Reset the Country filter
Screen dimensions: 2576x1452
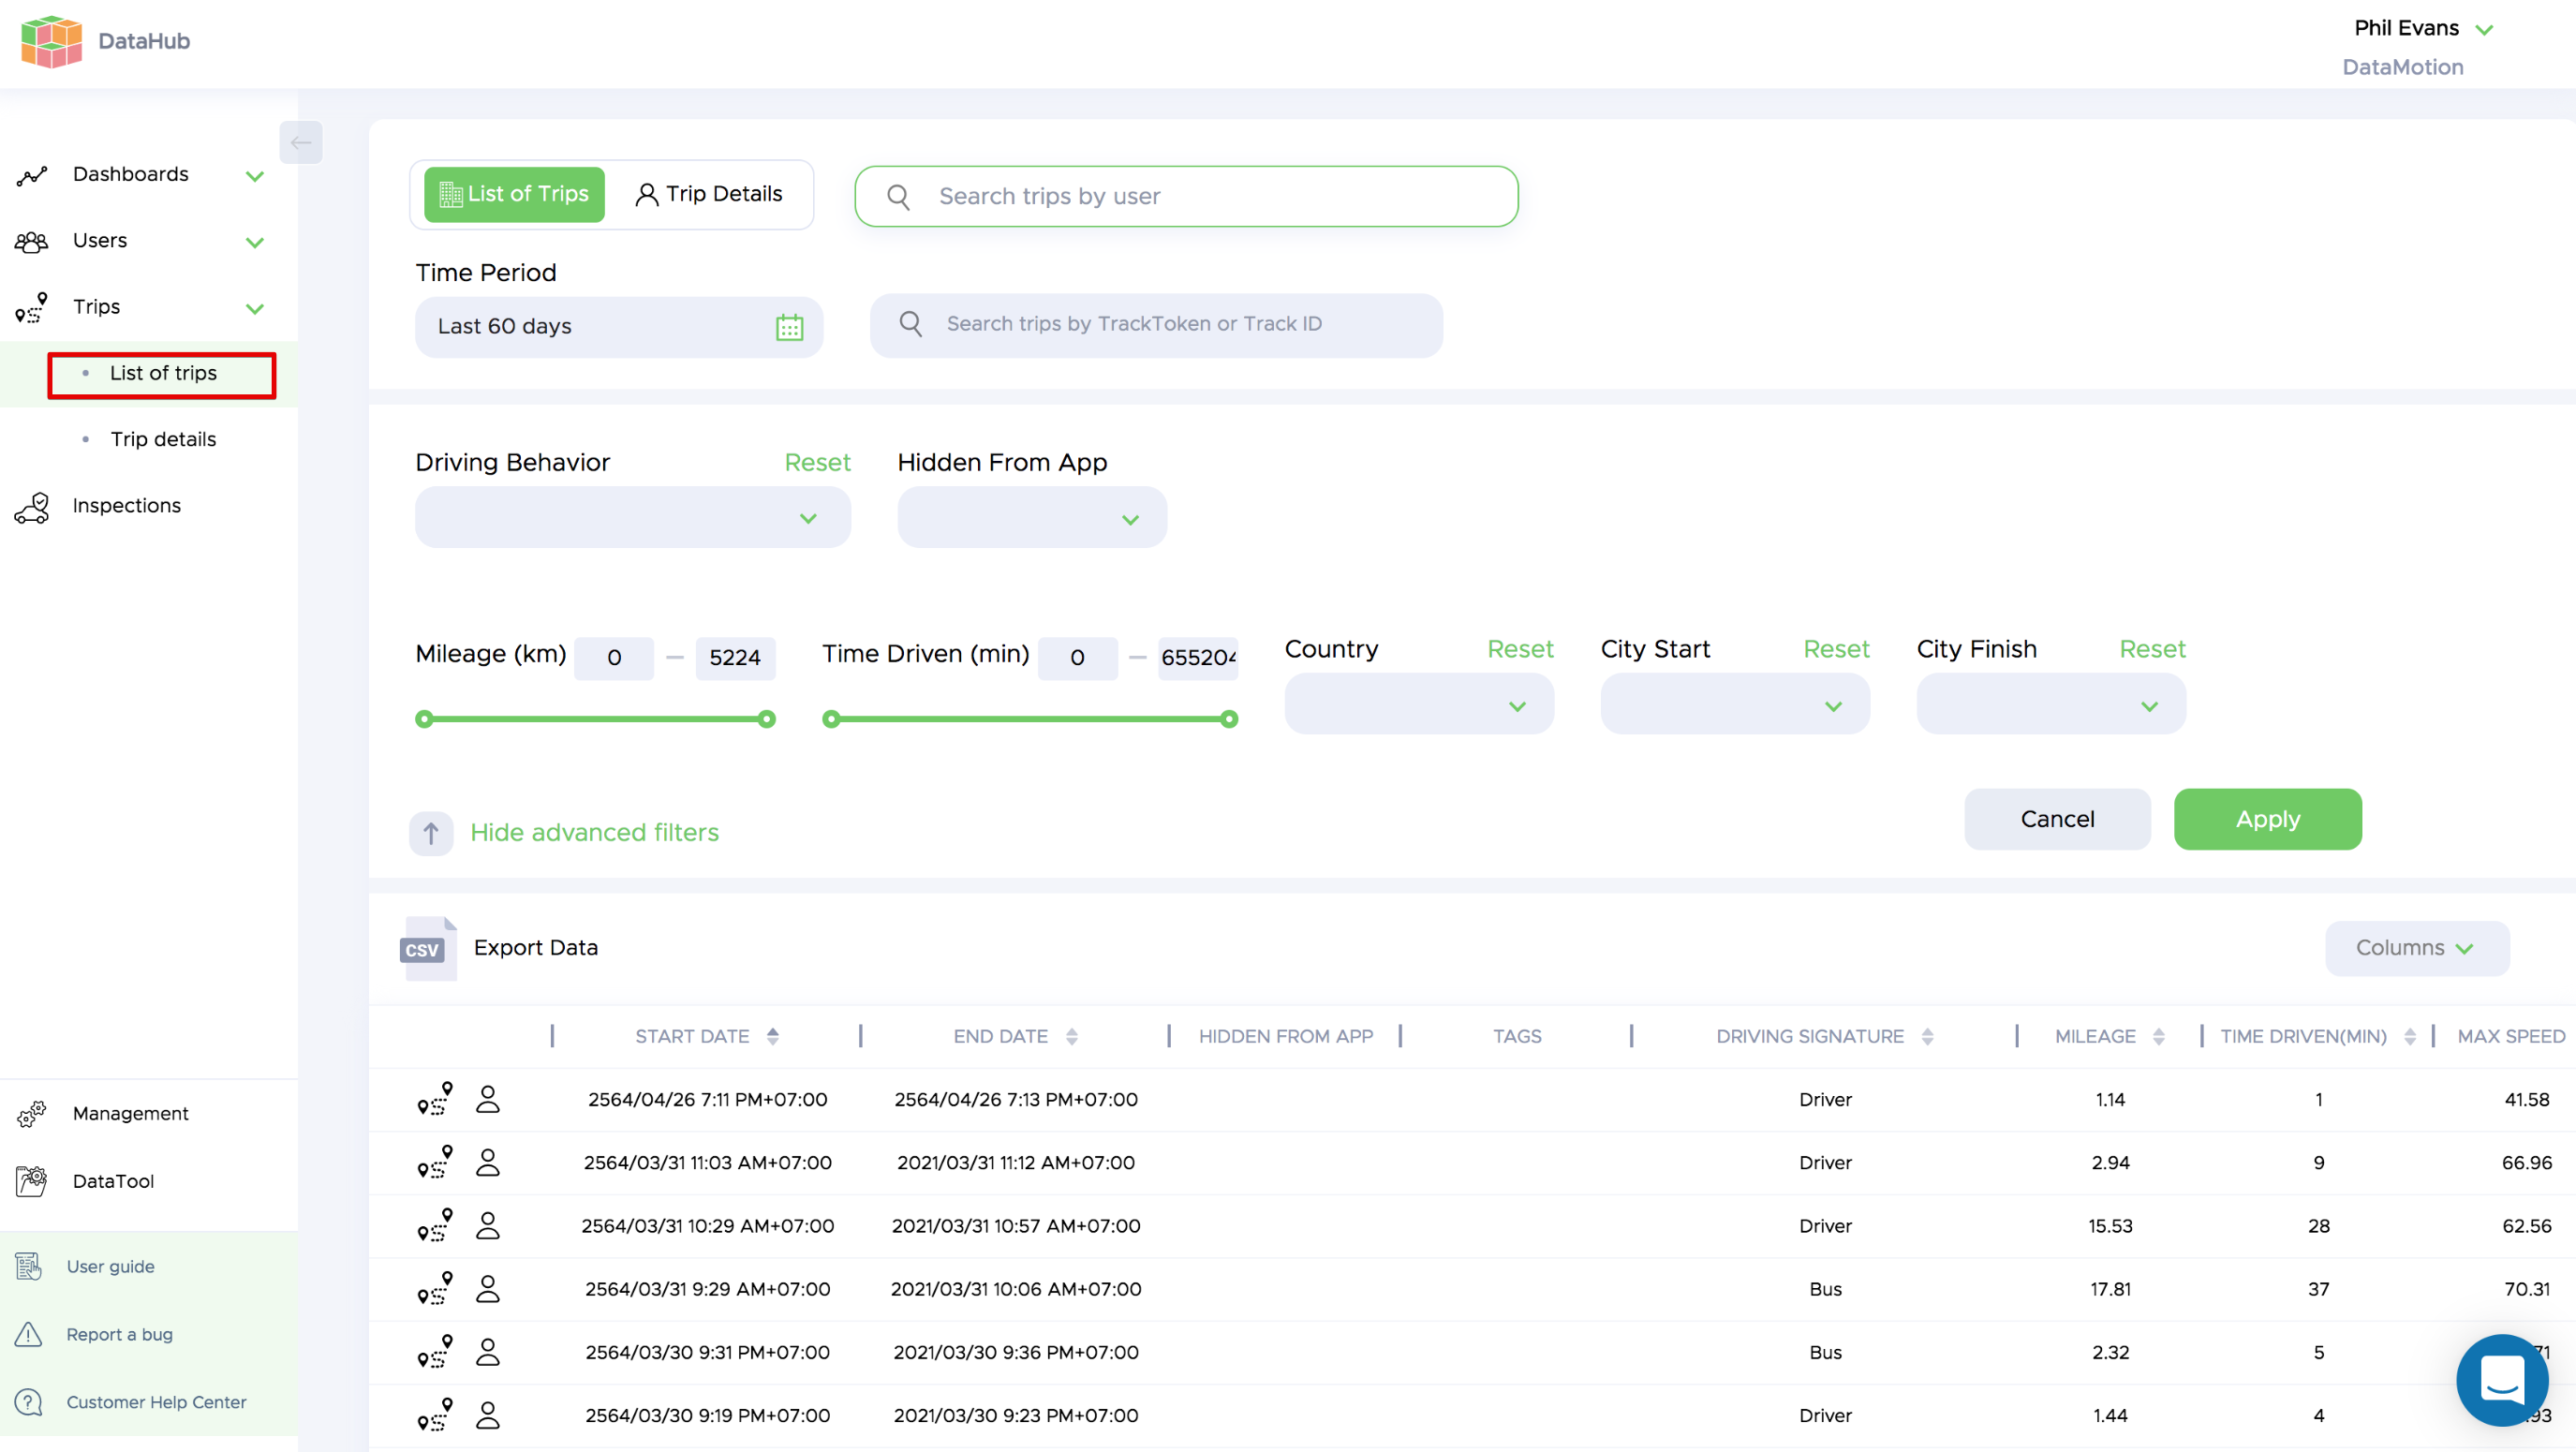[1520, 649]
